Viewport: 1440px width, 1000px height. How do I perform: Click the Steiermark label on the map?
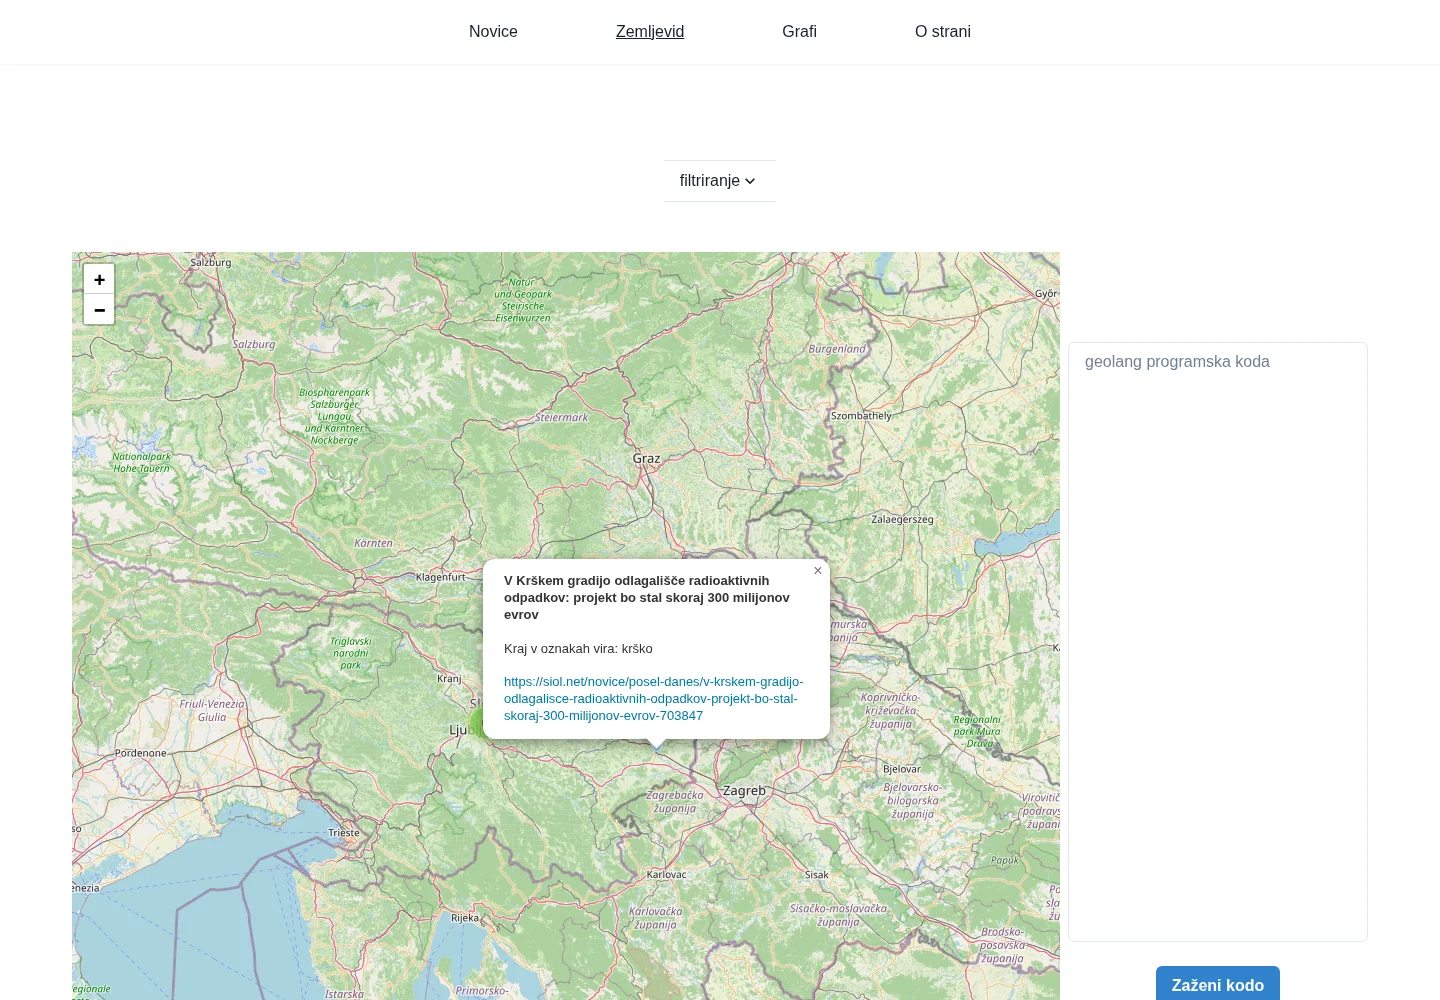(562, 418)
